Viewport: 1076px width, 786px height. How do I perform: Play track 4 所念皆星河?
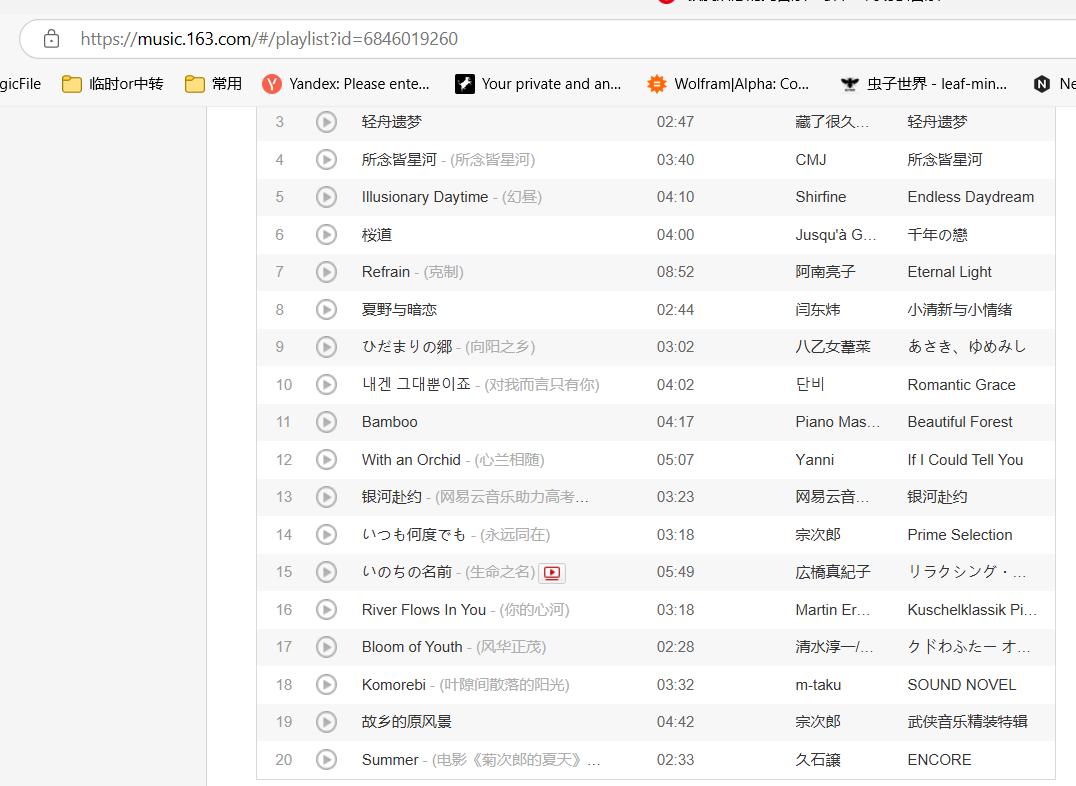tap(326, 160)
